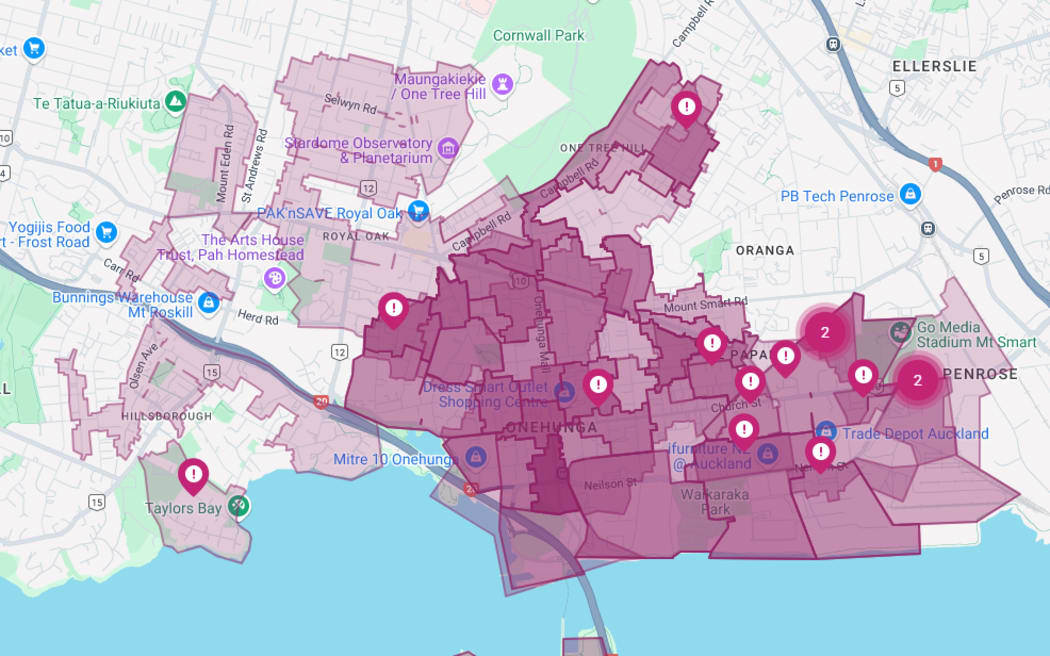
Task: Expand the cluster of 2 outages beside PENROSE label
Action: [x=917, y=380]
